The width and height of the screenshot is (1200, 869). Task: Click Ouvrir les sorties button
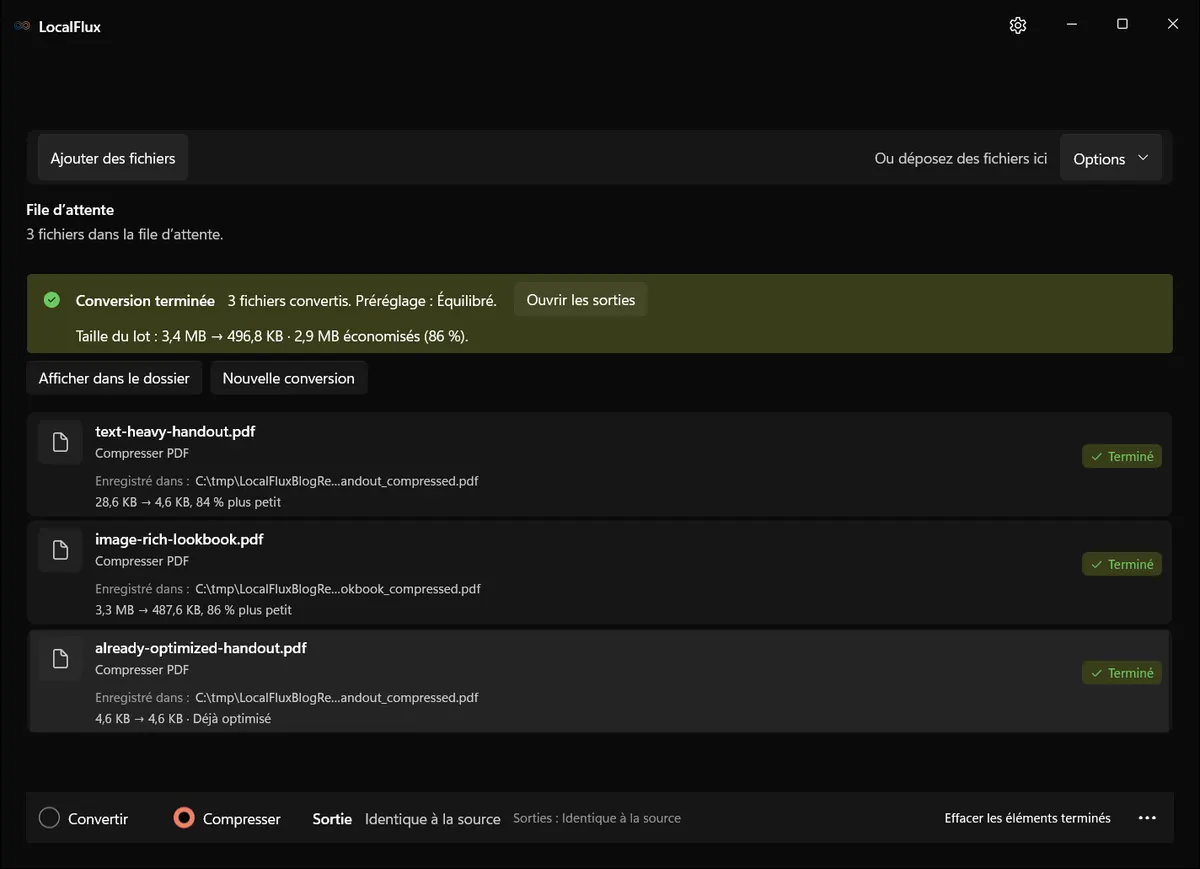coord(581,300)
